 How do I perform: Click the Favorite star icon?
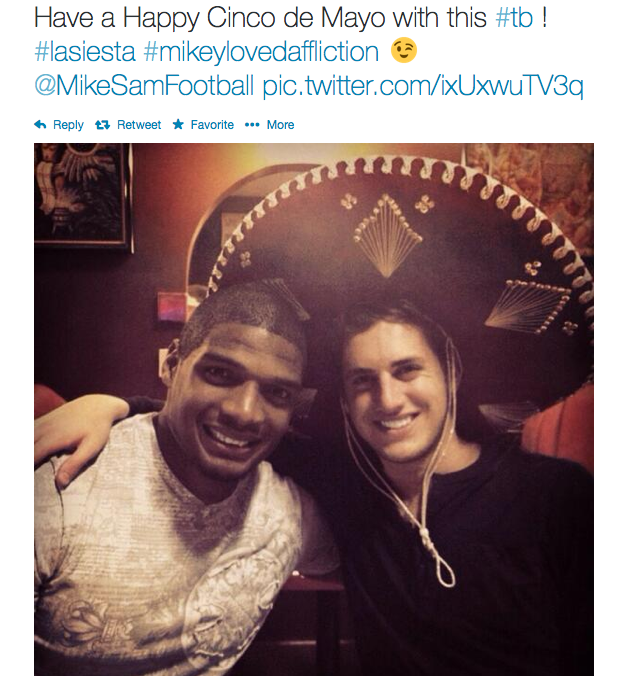(178, 125)
